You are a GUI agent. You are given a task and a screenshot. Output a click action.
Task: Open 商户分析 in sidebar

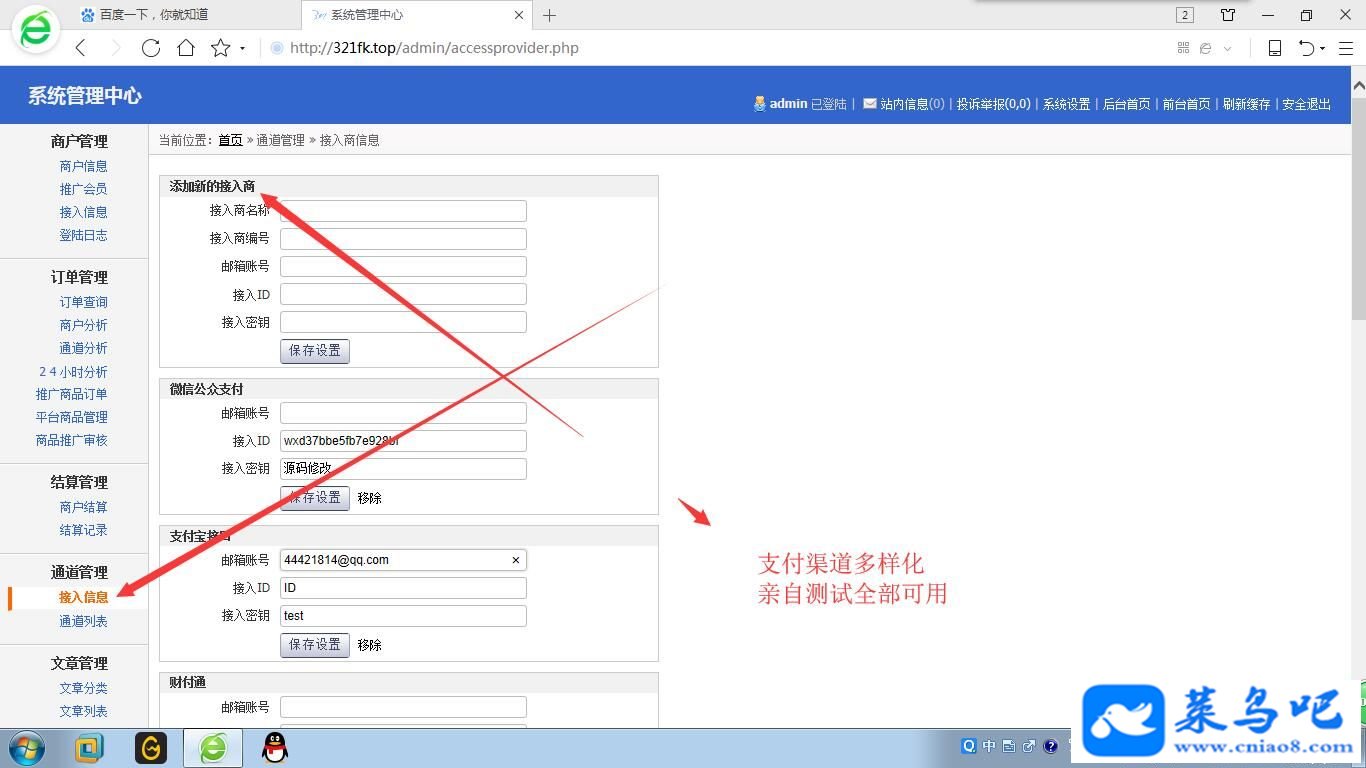83,325
